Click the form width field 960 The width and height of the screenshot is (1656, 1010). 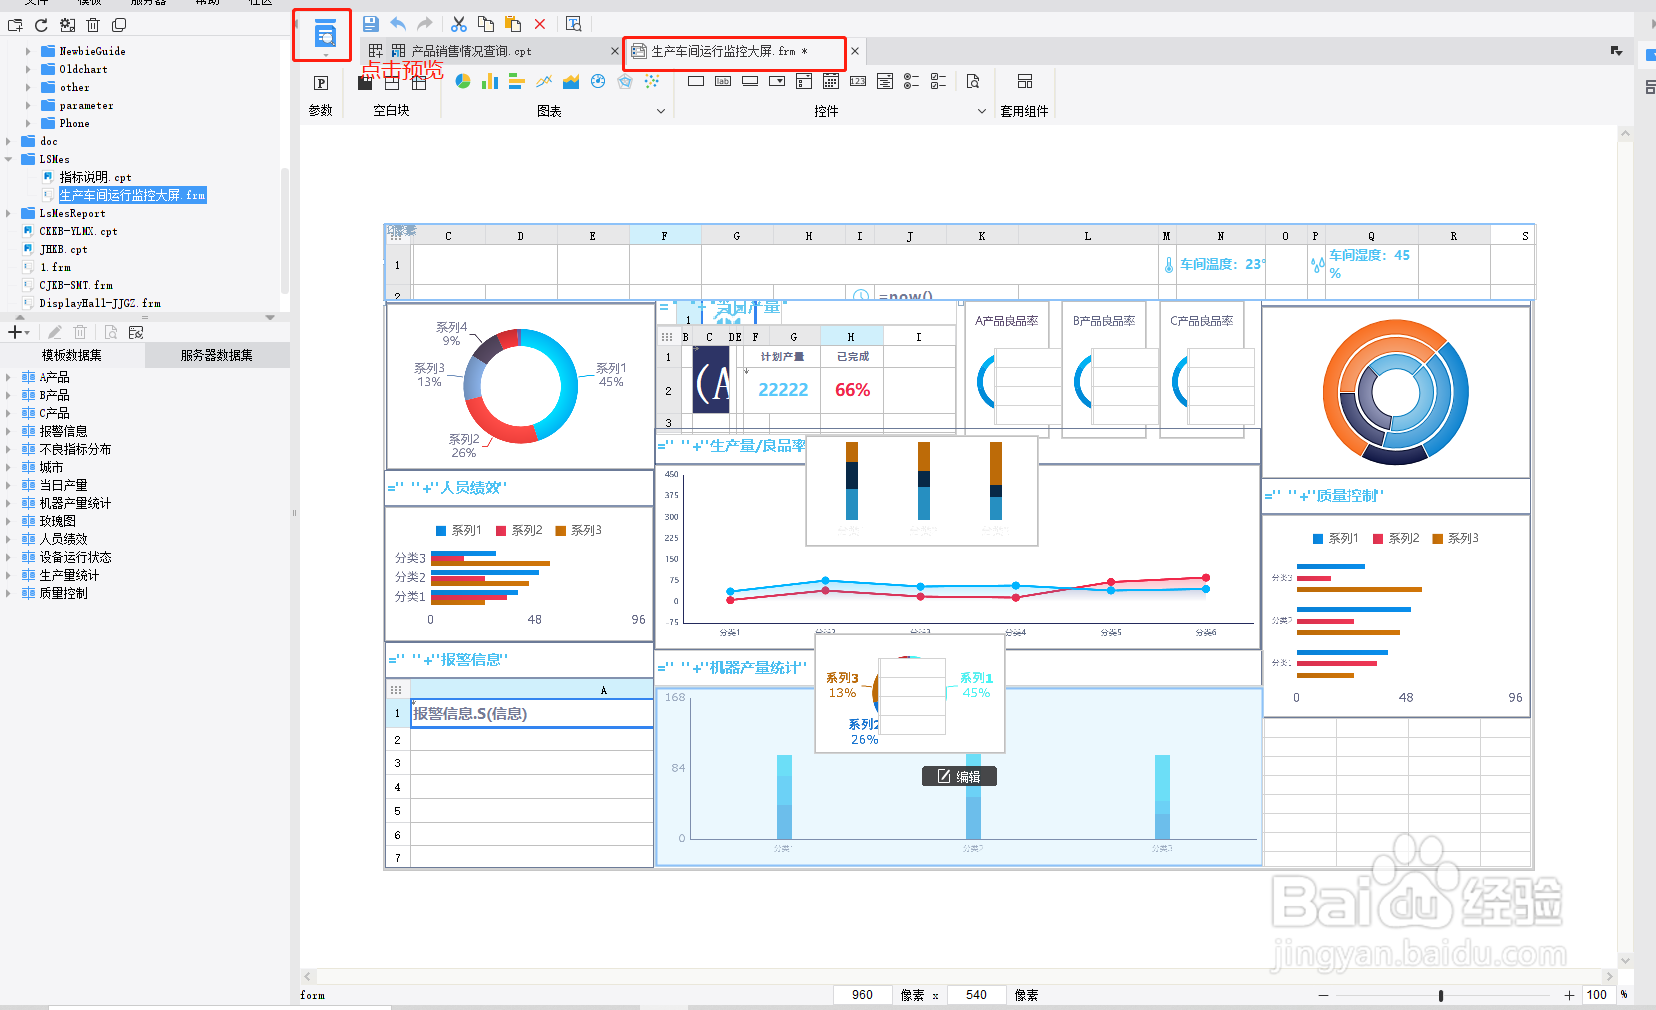pyautogui.click(x=862, y=995)
